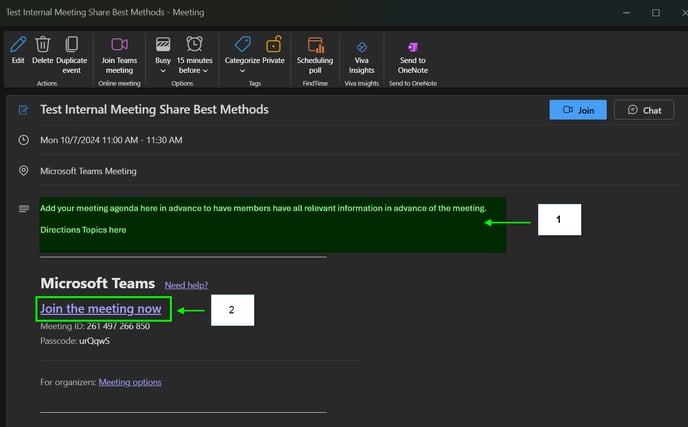688x427 pixels.
Task: Click Directions Topics here agenda line
Action: (83, 230)
